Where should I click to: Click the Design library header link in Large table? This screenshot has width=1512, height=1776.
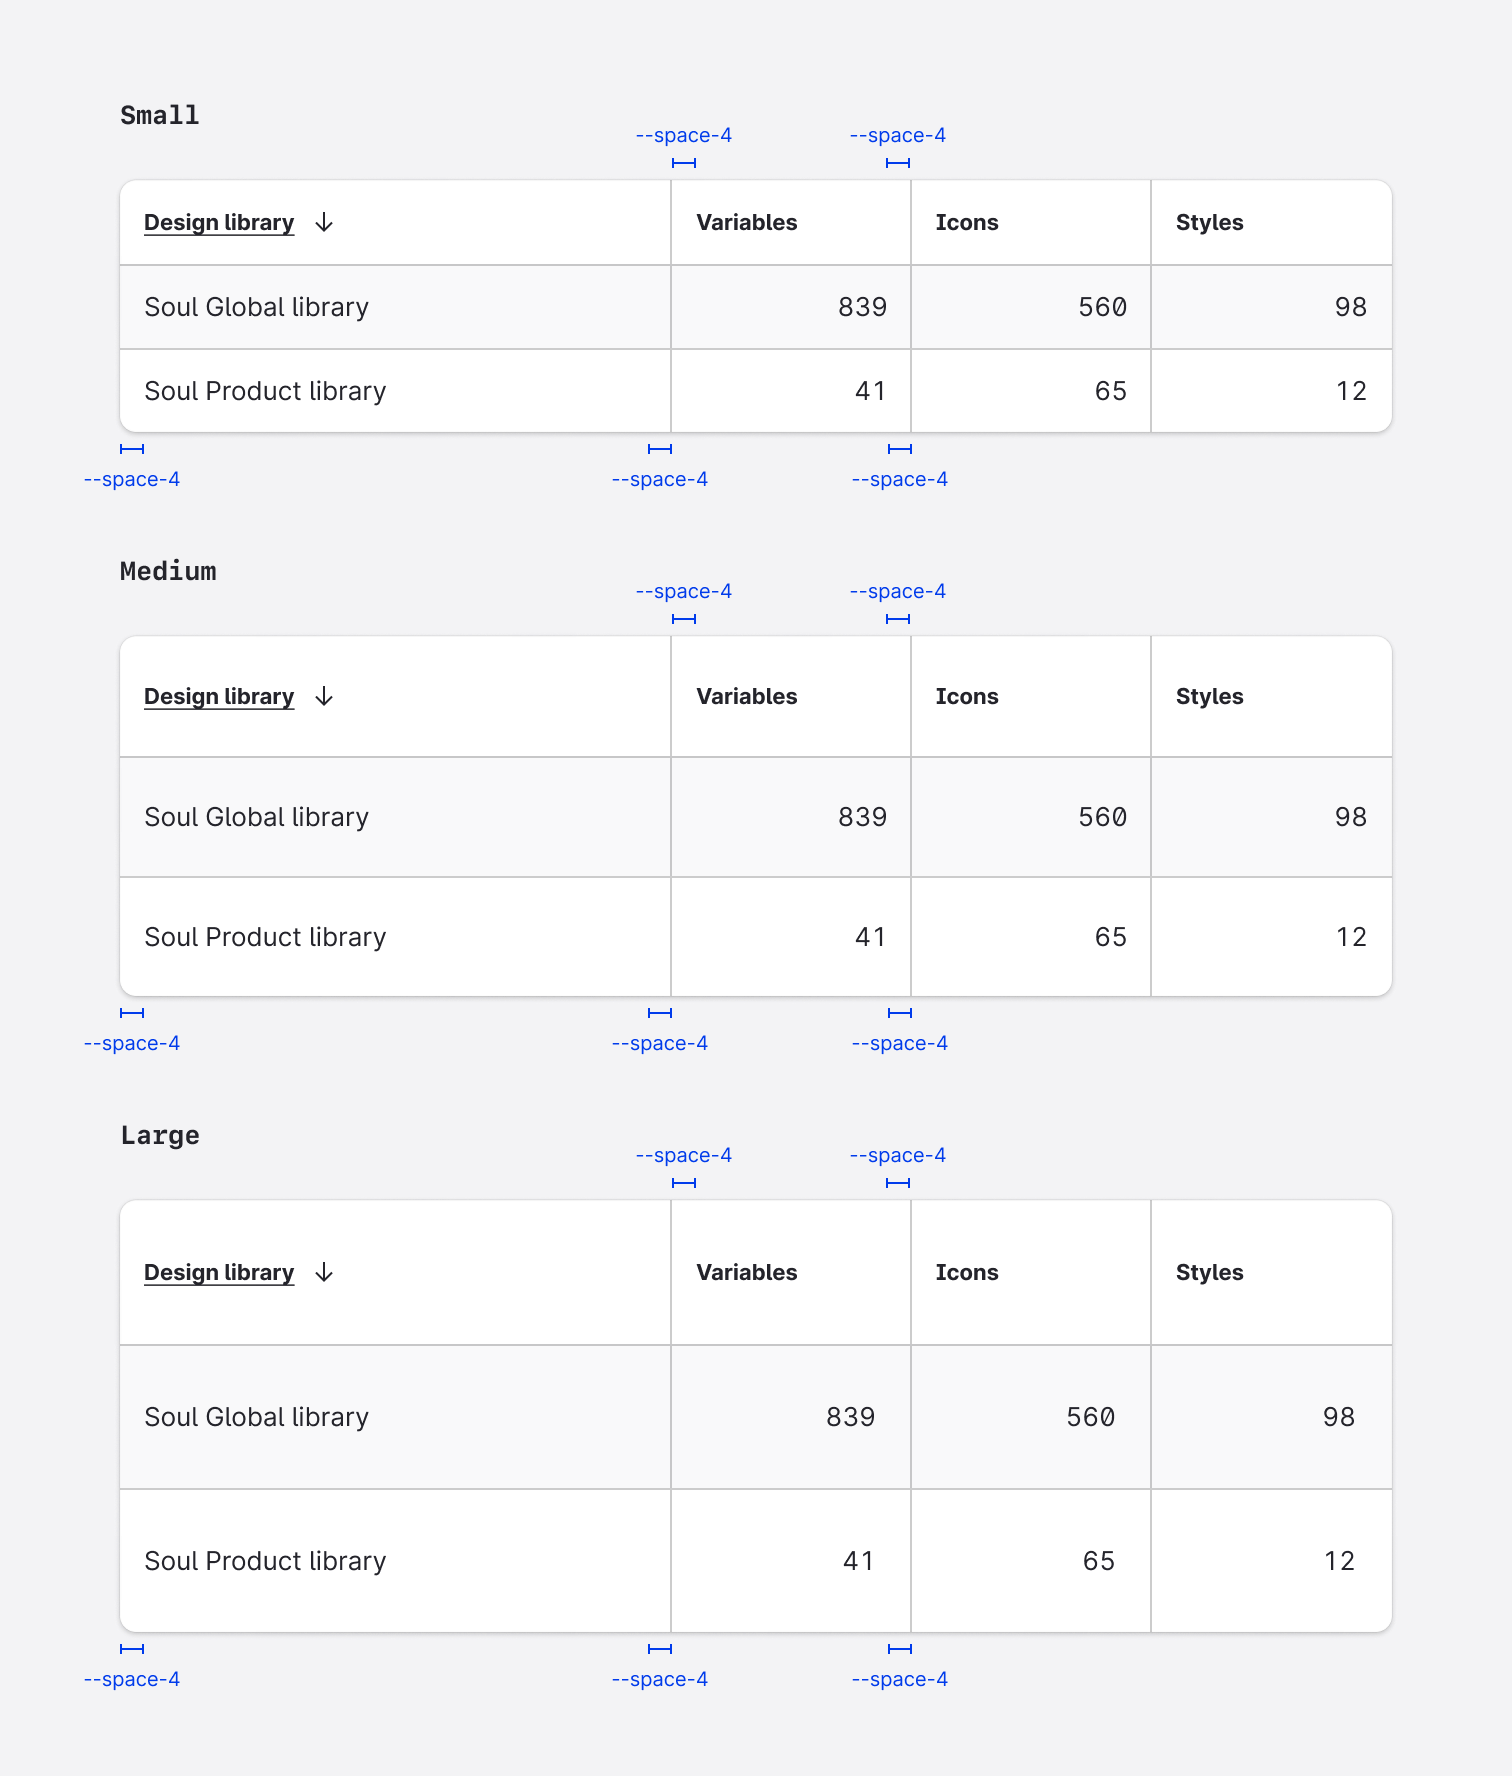click(219, 1273)
